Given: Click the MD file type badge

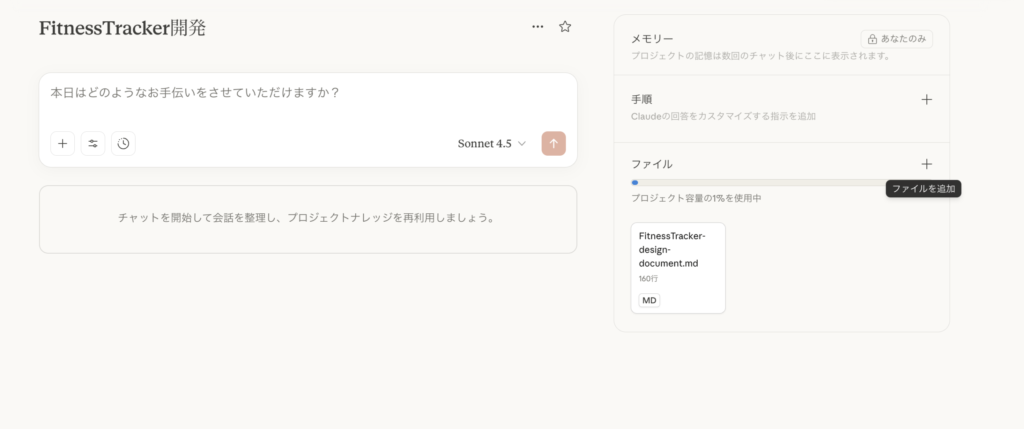Looking at the screenshot, I should [649, 300].
